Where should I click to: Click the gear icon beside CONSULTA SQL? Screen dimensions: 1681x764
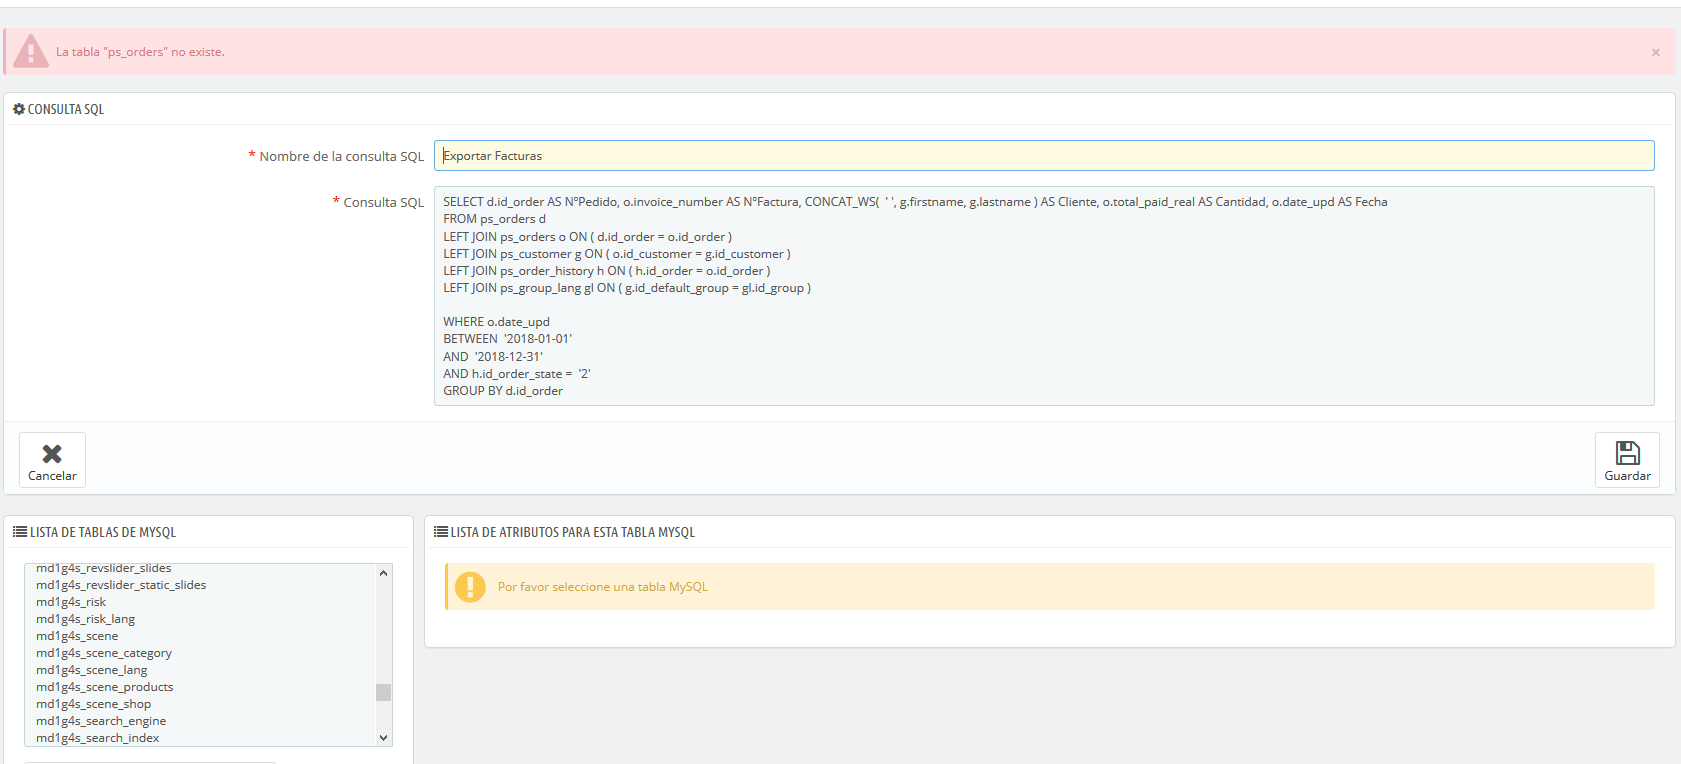click(x=19, y=109)
